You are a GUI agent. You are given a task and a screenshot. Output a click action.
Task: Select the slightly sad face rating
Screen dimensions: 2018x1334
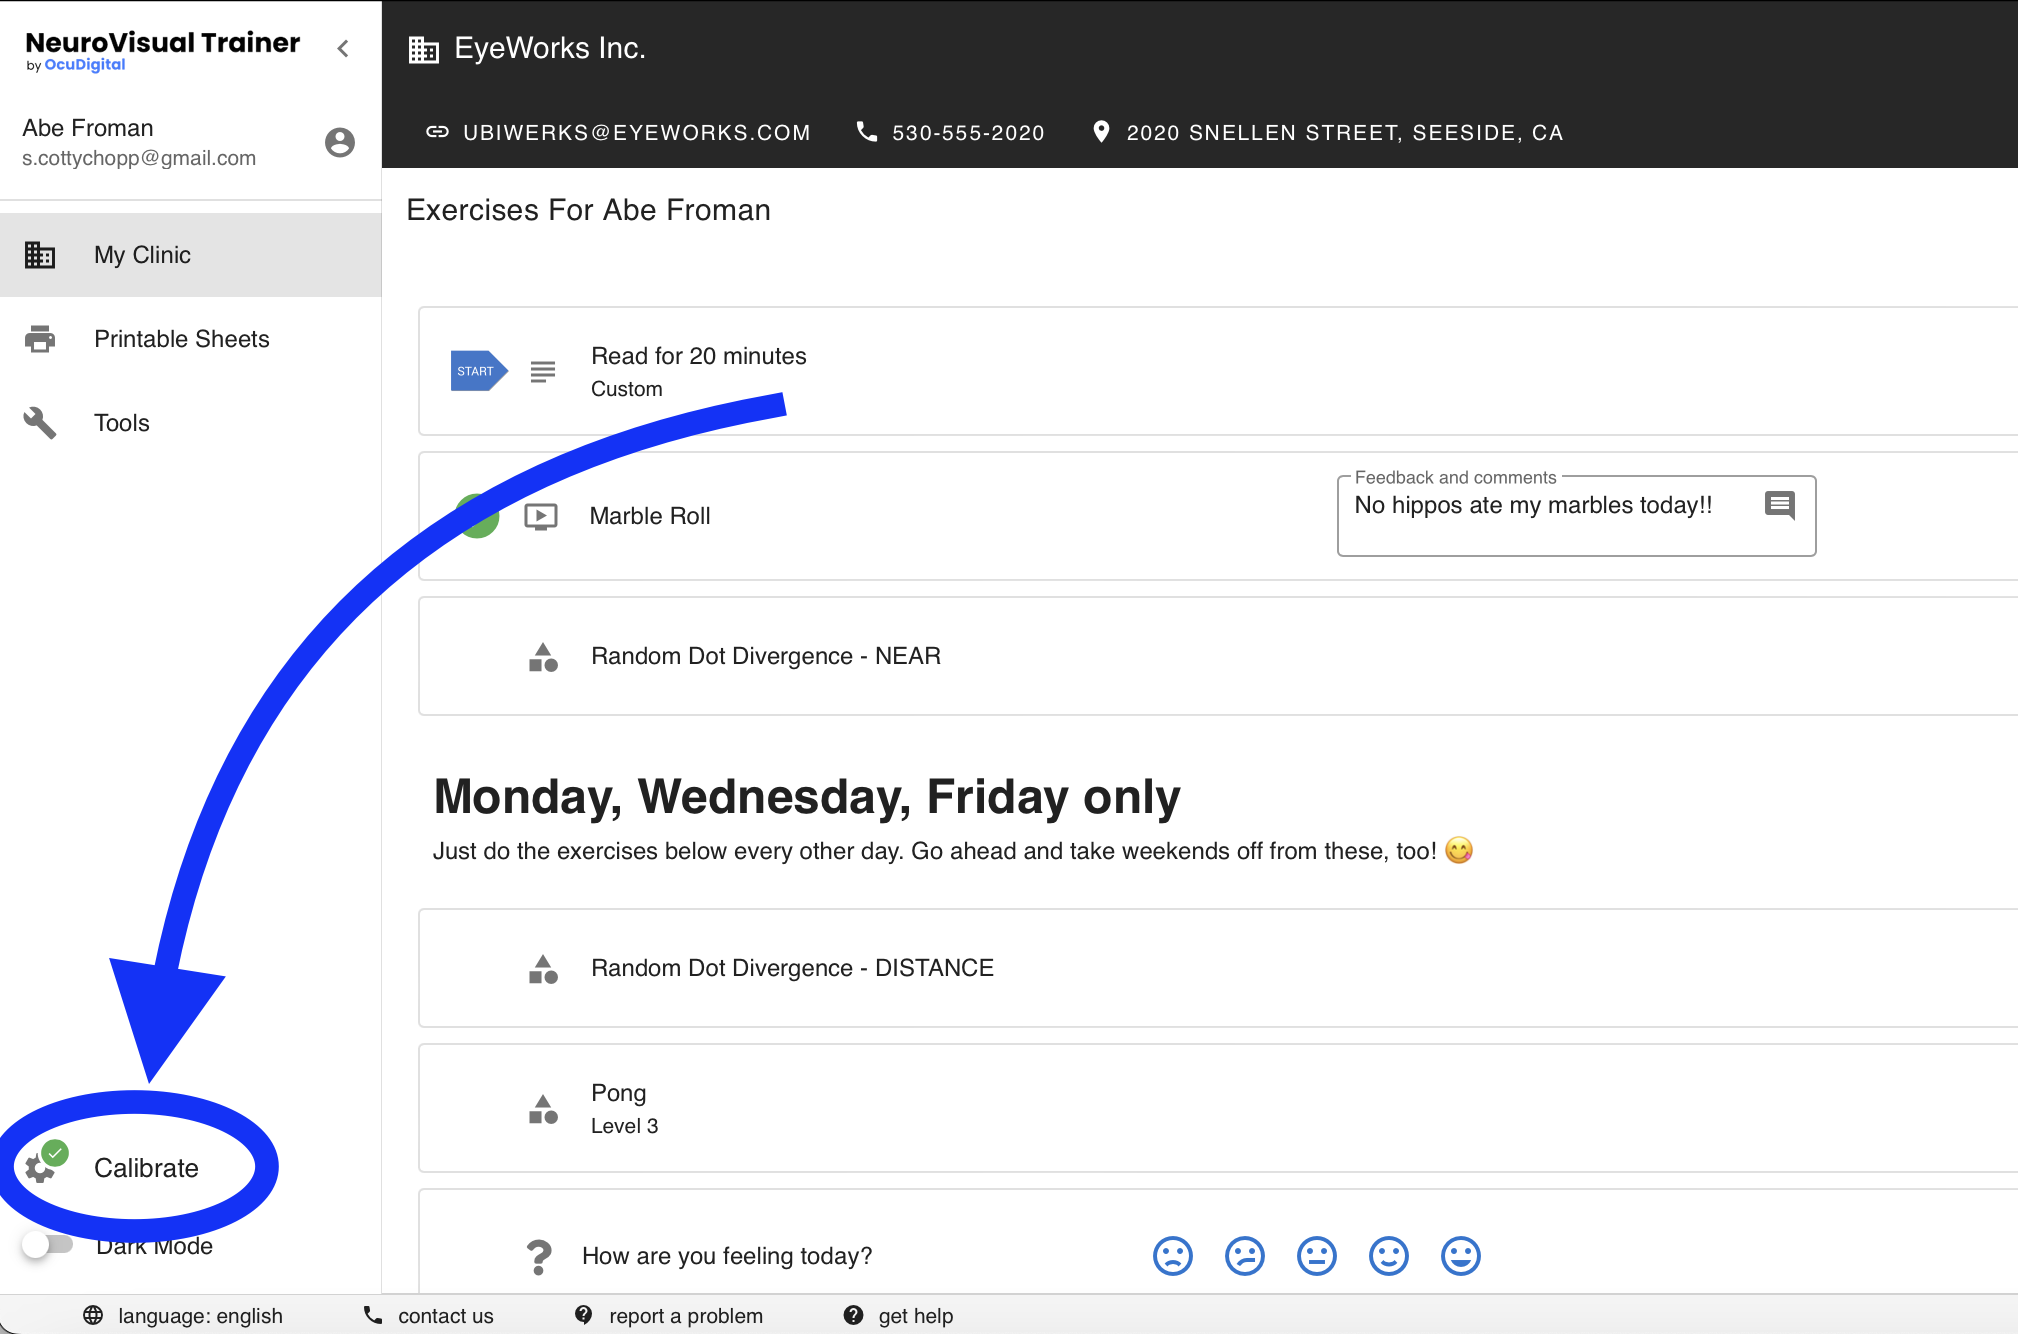click(1245, 1256)
